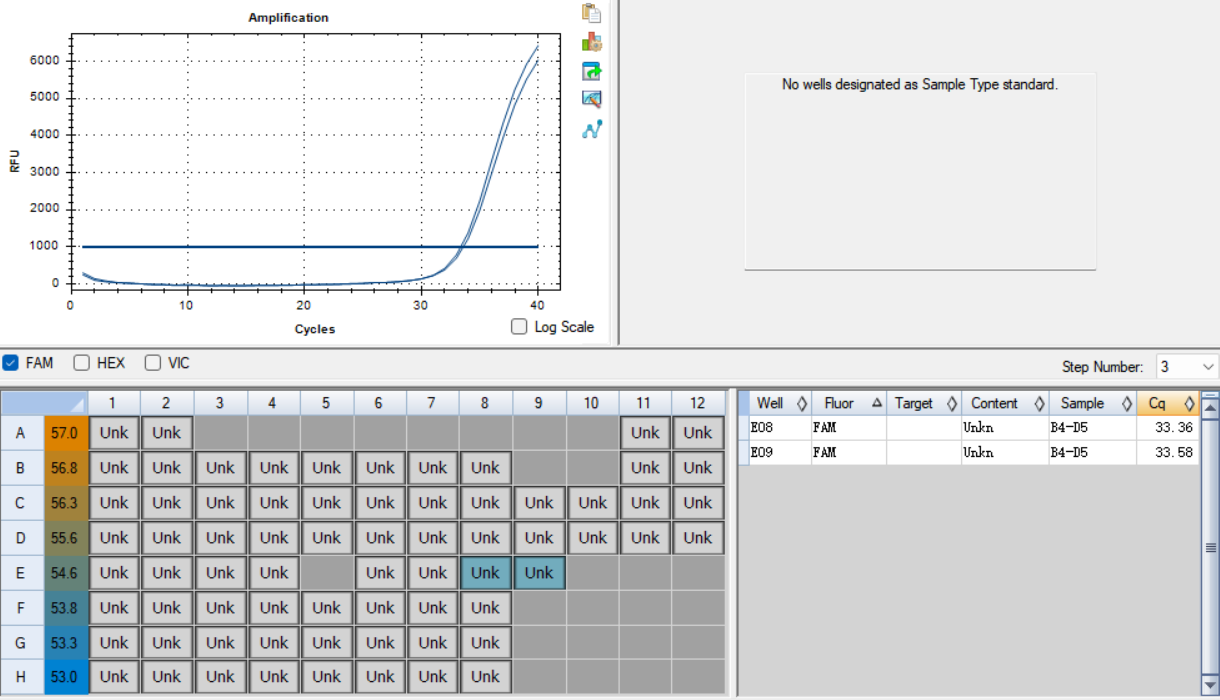Screen dimensions: 1220x700
Task: Click the 55.6 gradient temperature cell
Action: [x=66, y=538]
